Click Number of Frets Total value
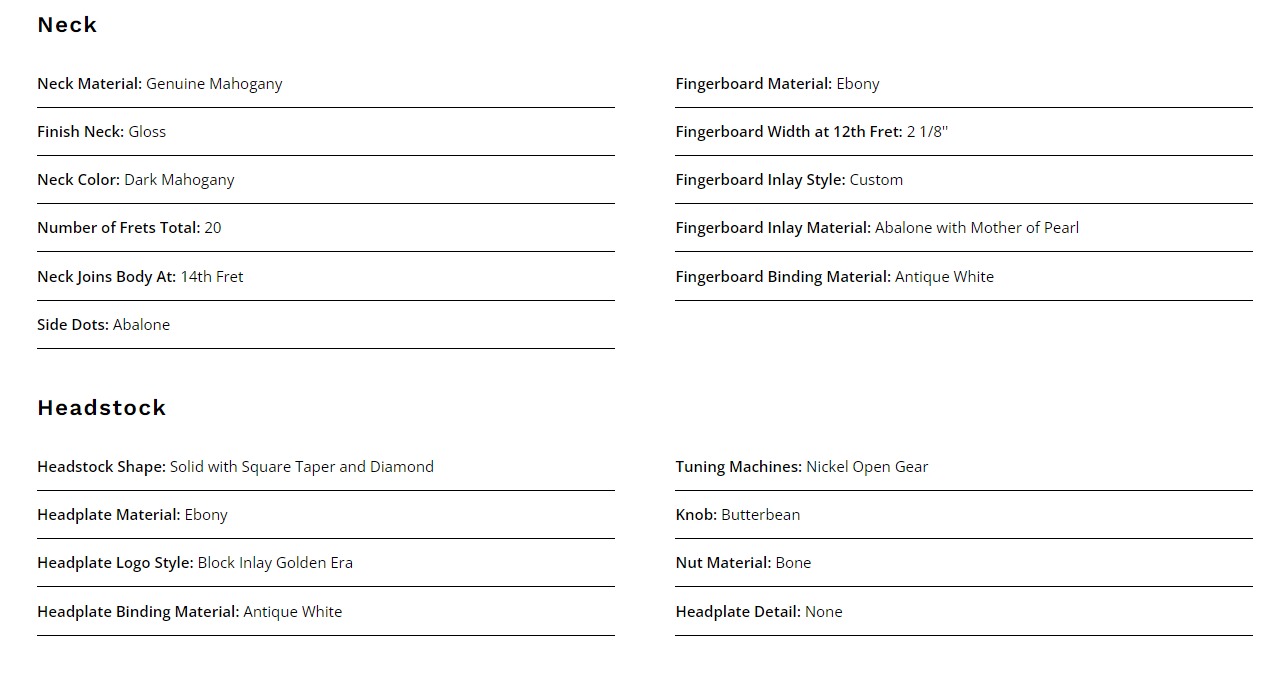The width and height of the screenshot is (1288, 675). click(x=213, y=228)
